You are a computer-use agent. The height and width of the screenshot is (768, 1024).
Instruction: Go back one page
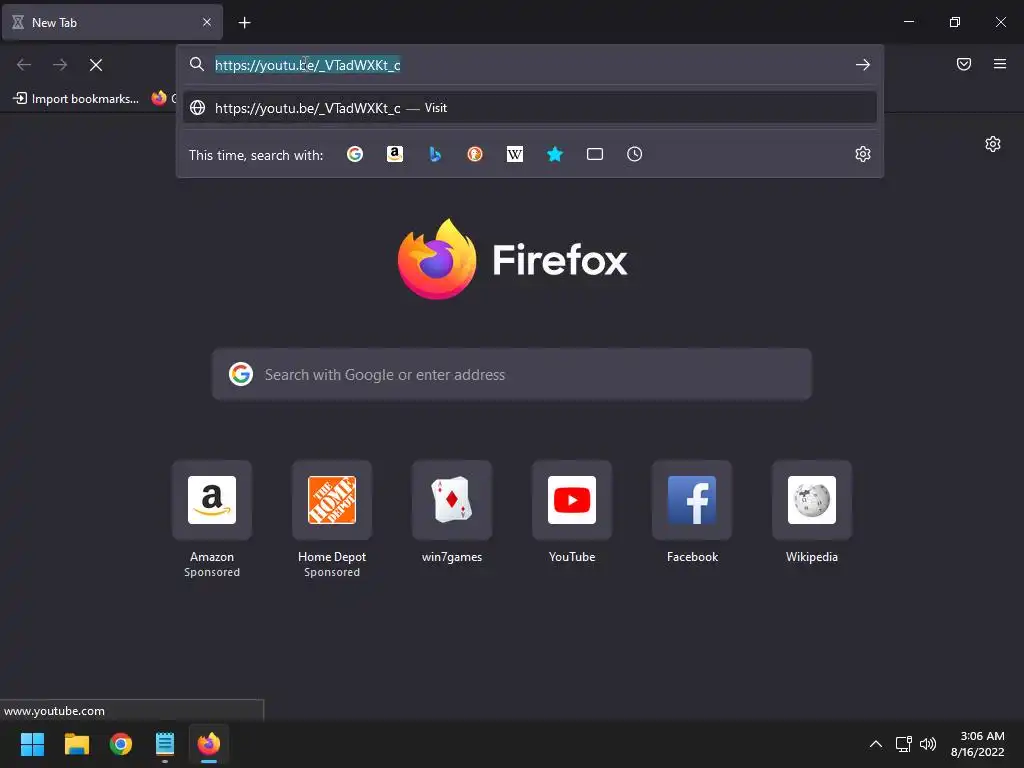click(x=24, y=65)
